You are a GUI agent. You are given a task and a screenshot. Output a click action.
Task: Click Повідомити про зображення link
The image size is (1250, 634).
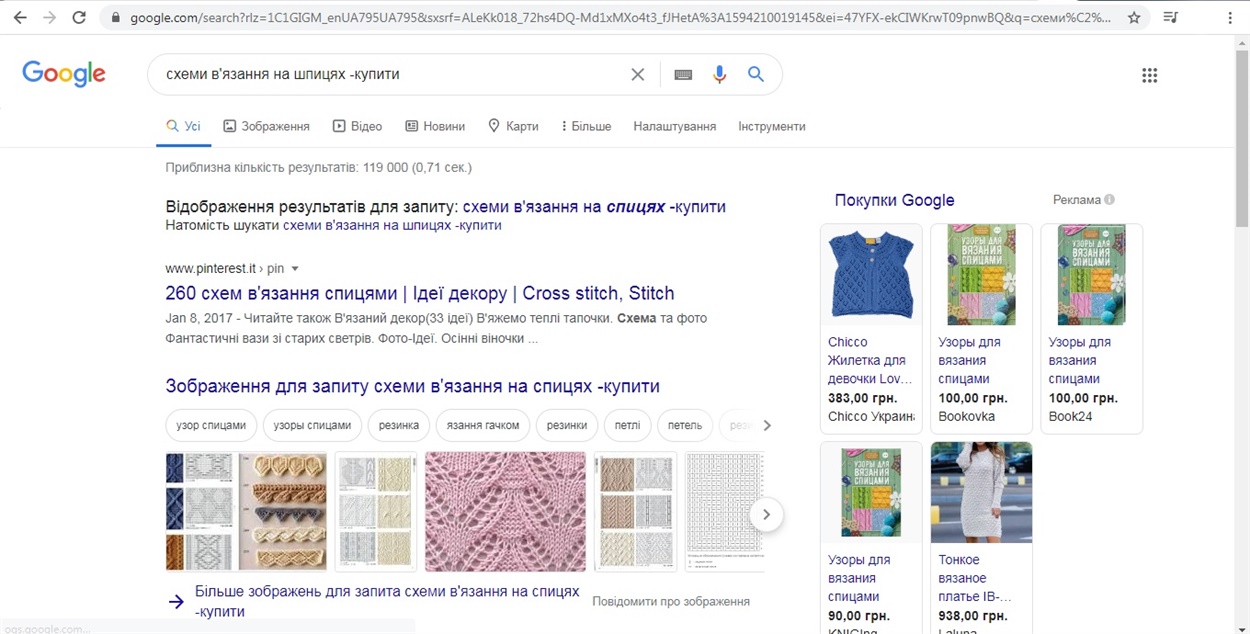[x=671, y=602]
